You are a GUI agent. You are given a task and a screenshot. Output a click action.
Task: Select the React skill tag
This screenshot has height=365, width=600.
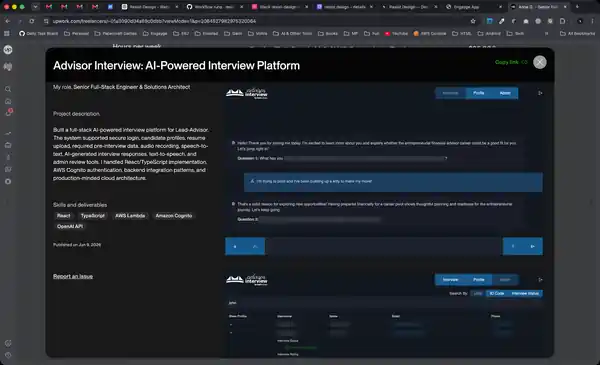coord(64,216)
